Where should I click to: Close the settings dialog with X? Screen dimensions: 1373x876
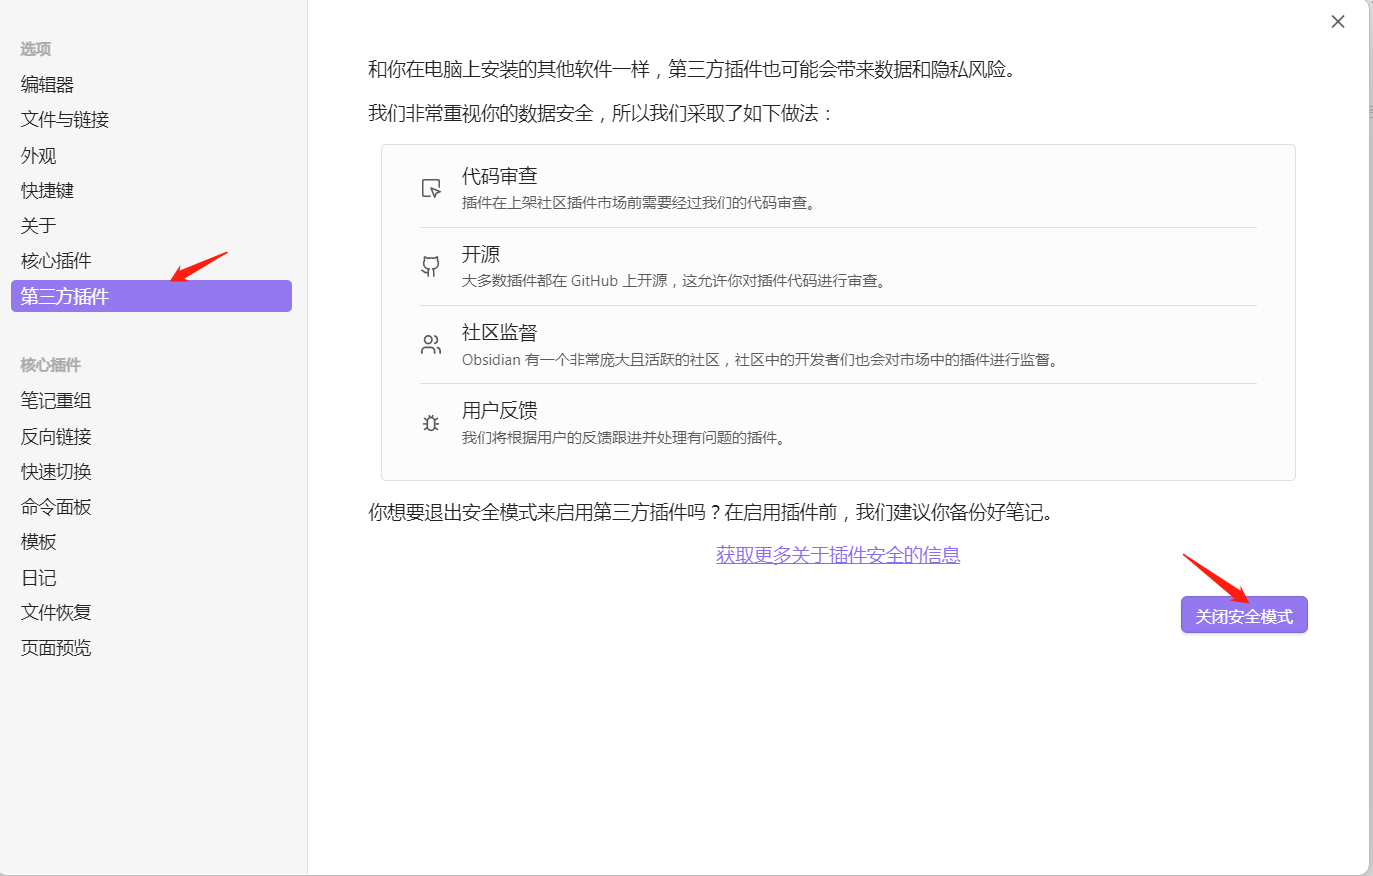[1338, 22]
